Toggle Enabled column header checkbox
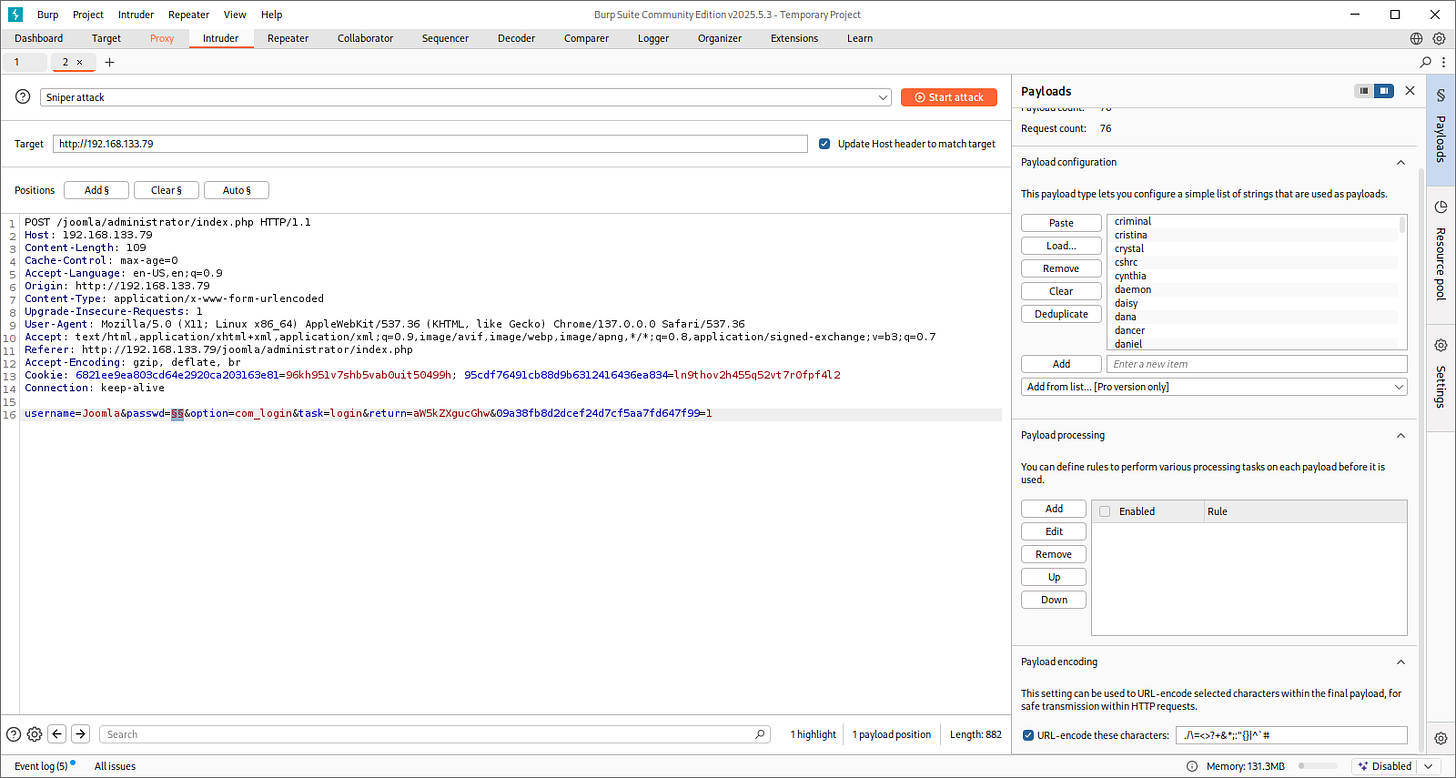 pyautogui.click(x=1104, y=511)
